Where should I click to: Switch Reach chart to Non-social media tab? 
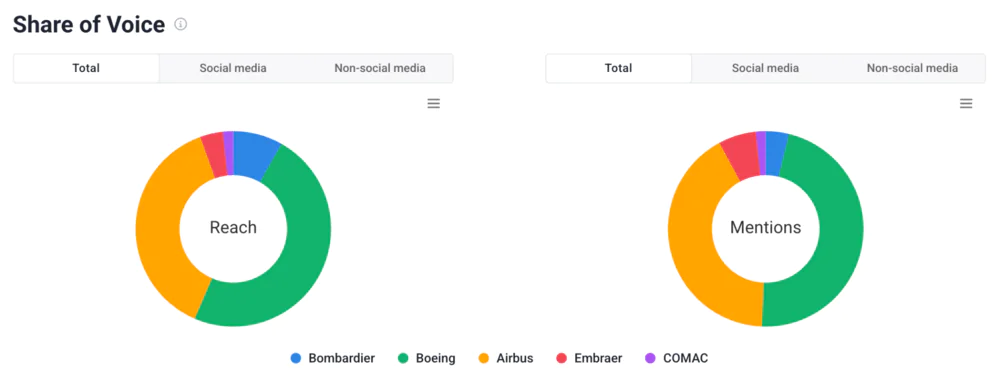click(380, 68)
